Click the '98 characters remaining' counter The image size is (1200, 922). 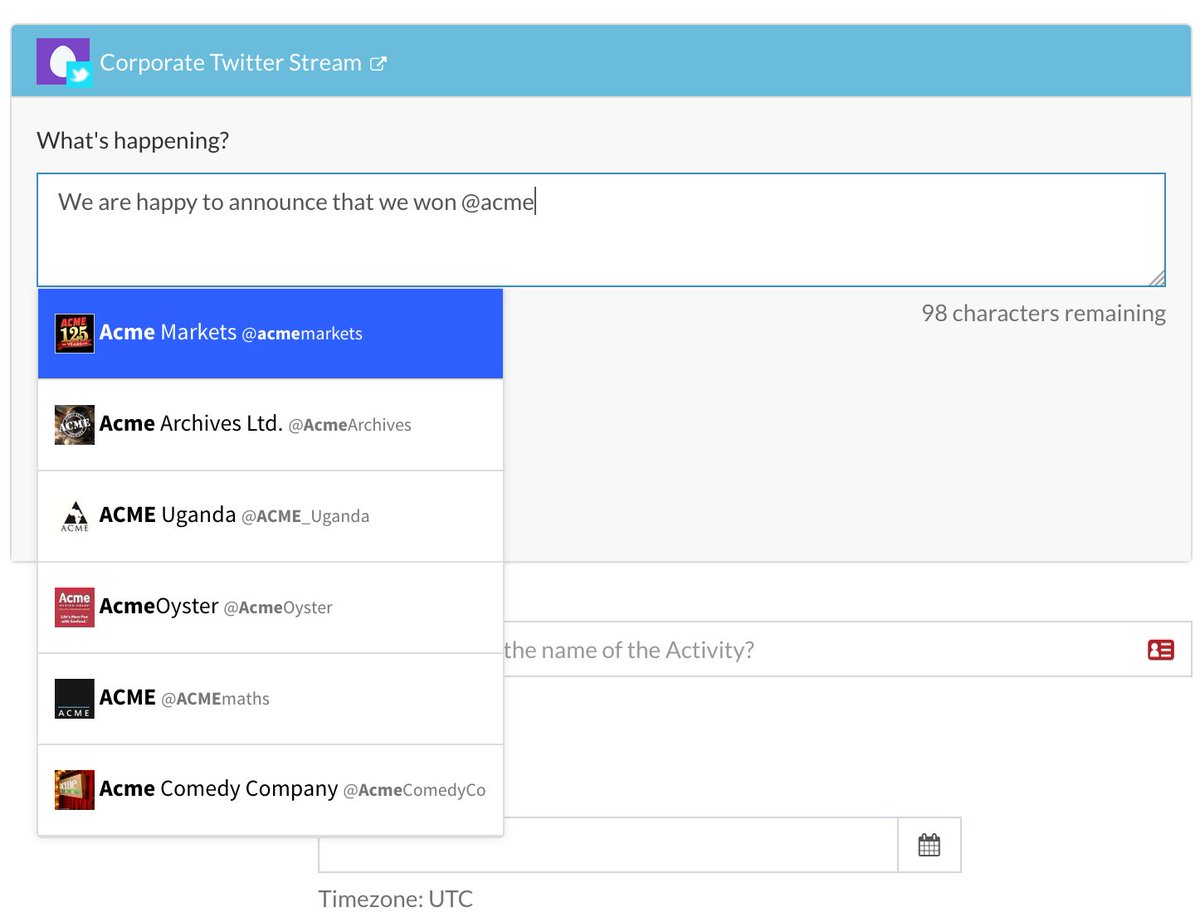tap(1043, 313)
